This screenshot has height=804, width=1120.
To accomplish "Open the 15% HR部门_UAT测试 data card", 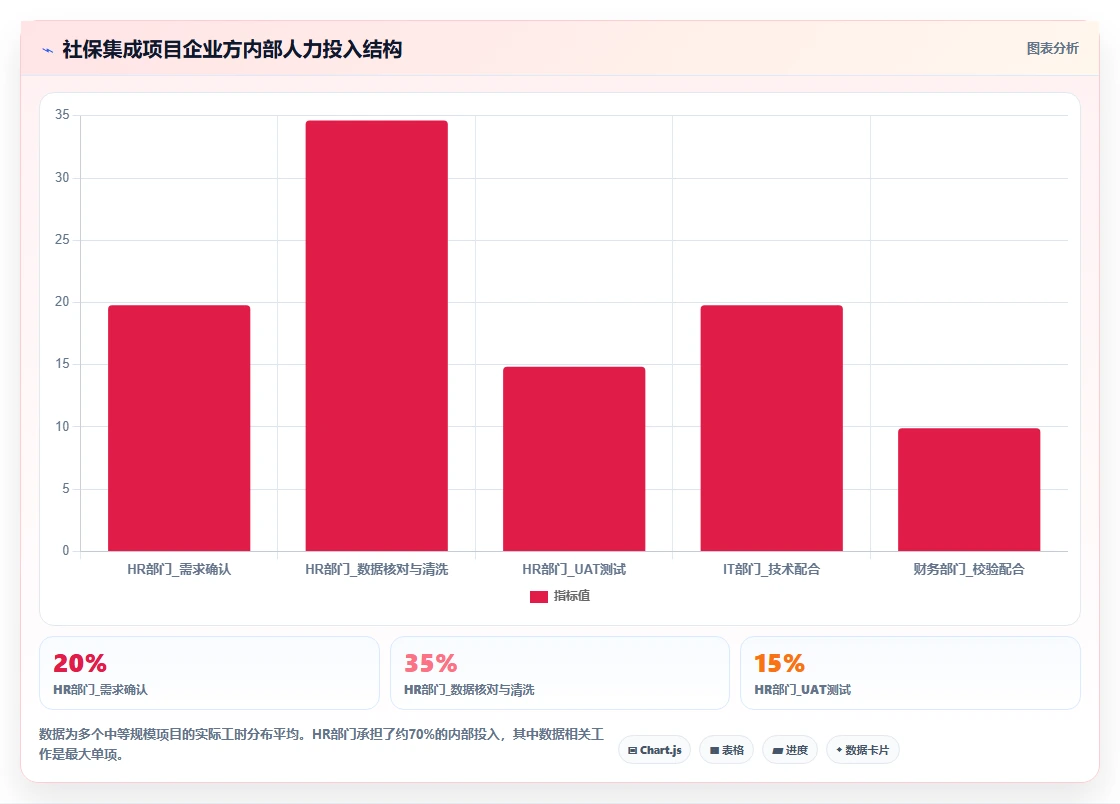I will tap(910, 673).
